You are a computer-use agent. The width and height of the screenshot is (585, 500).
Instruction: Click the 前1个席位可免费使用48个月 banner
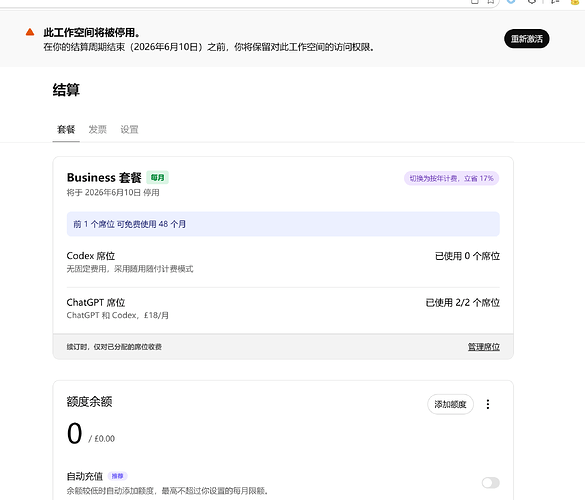(x=283, y=224)
